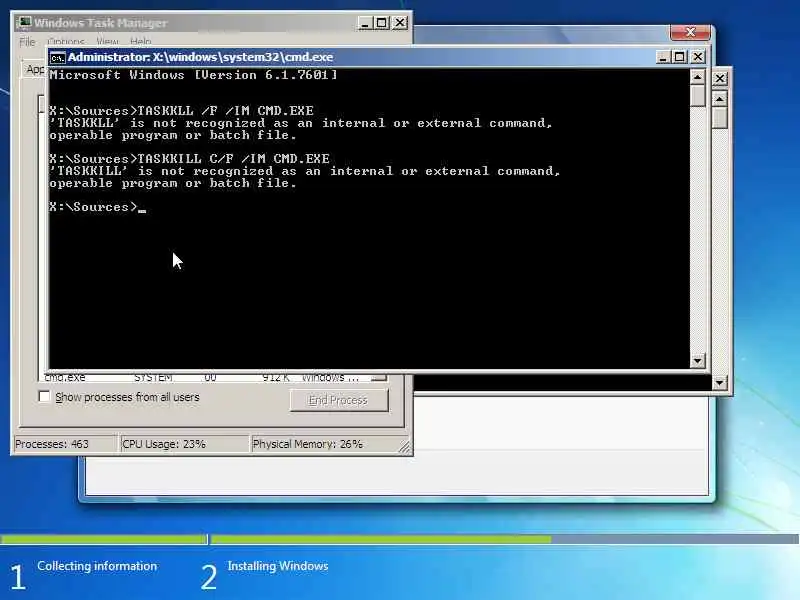Viewport: 800px width, 600px height.
Task: Click background console scrollbar down arrow
Action: 719,382
